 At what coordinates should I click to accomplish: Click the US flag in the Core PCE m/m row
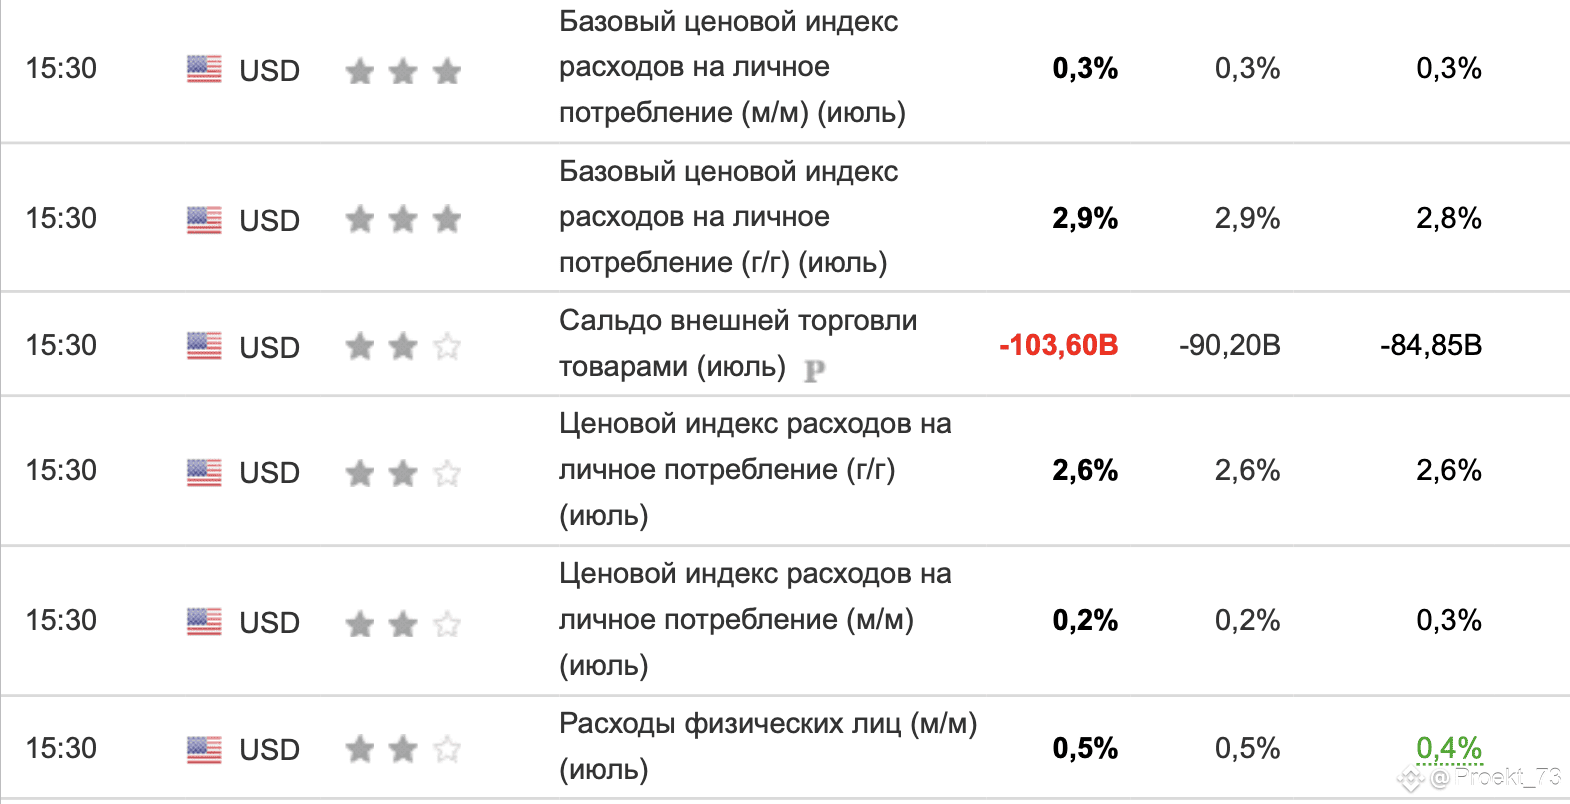(x=204, y=69)
